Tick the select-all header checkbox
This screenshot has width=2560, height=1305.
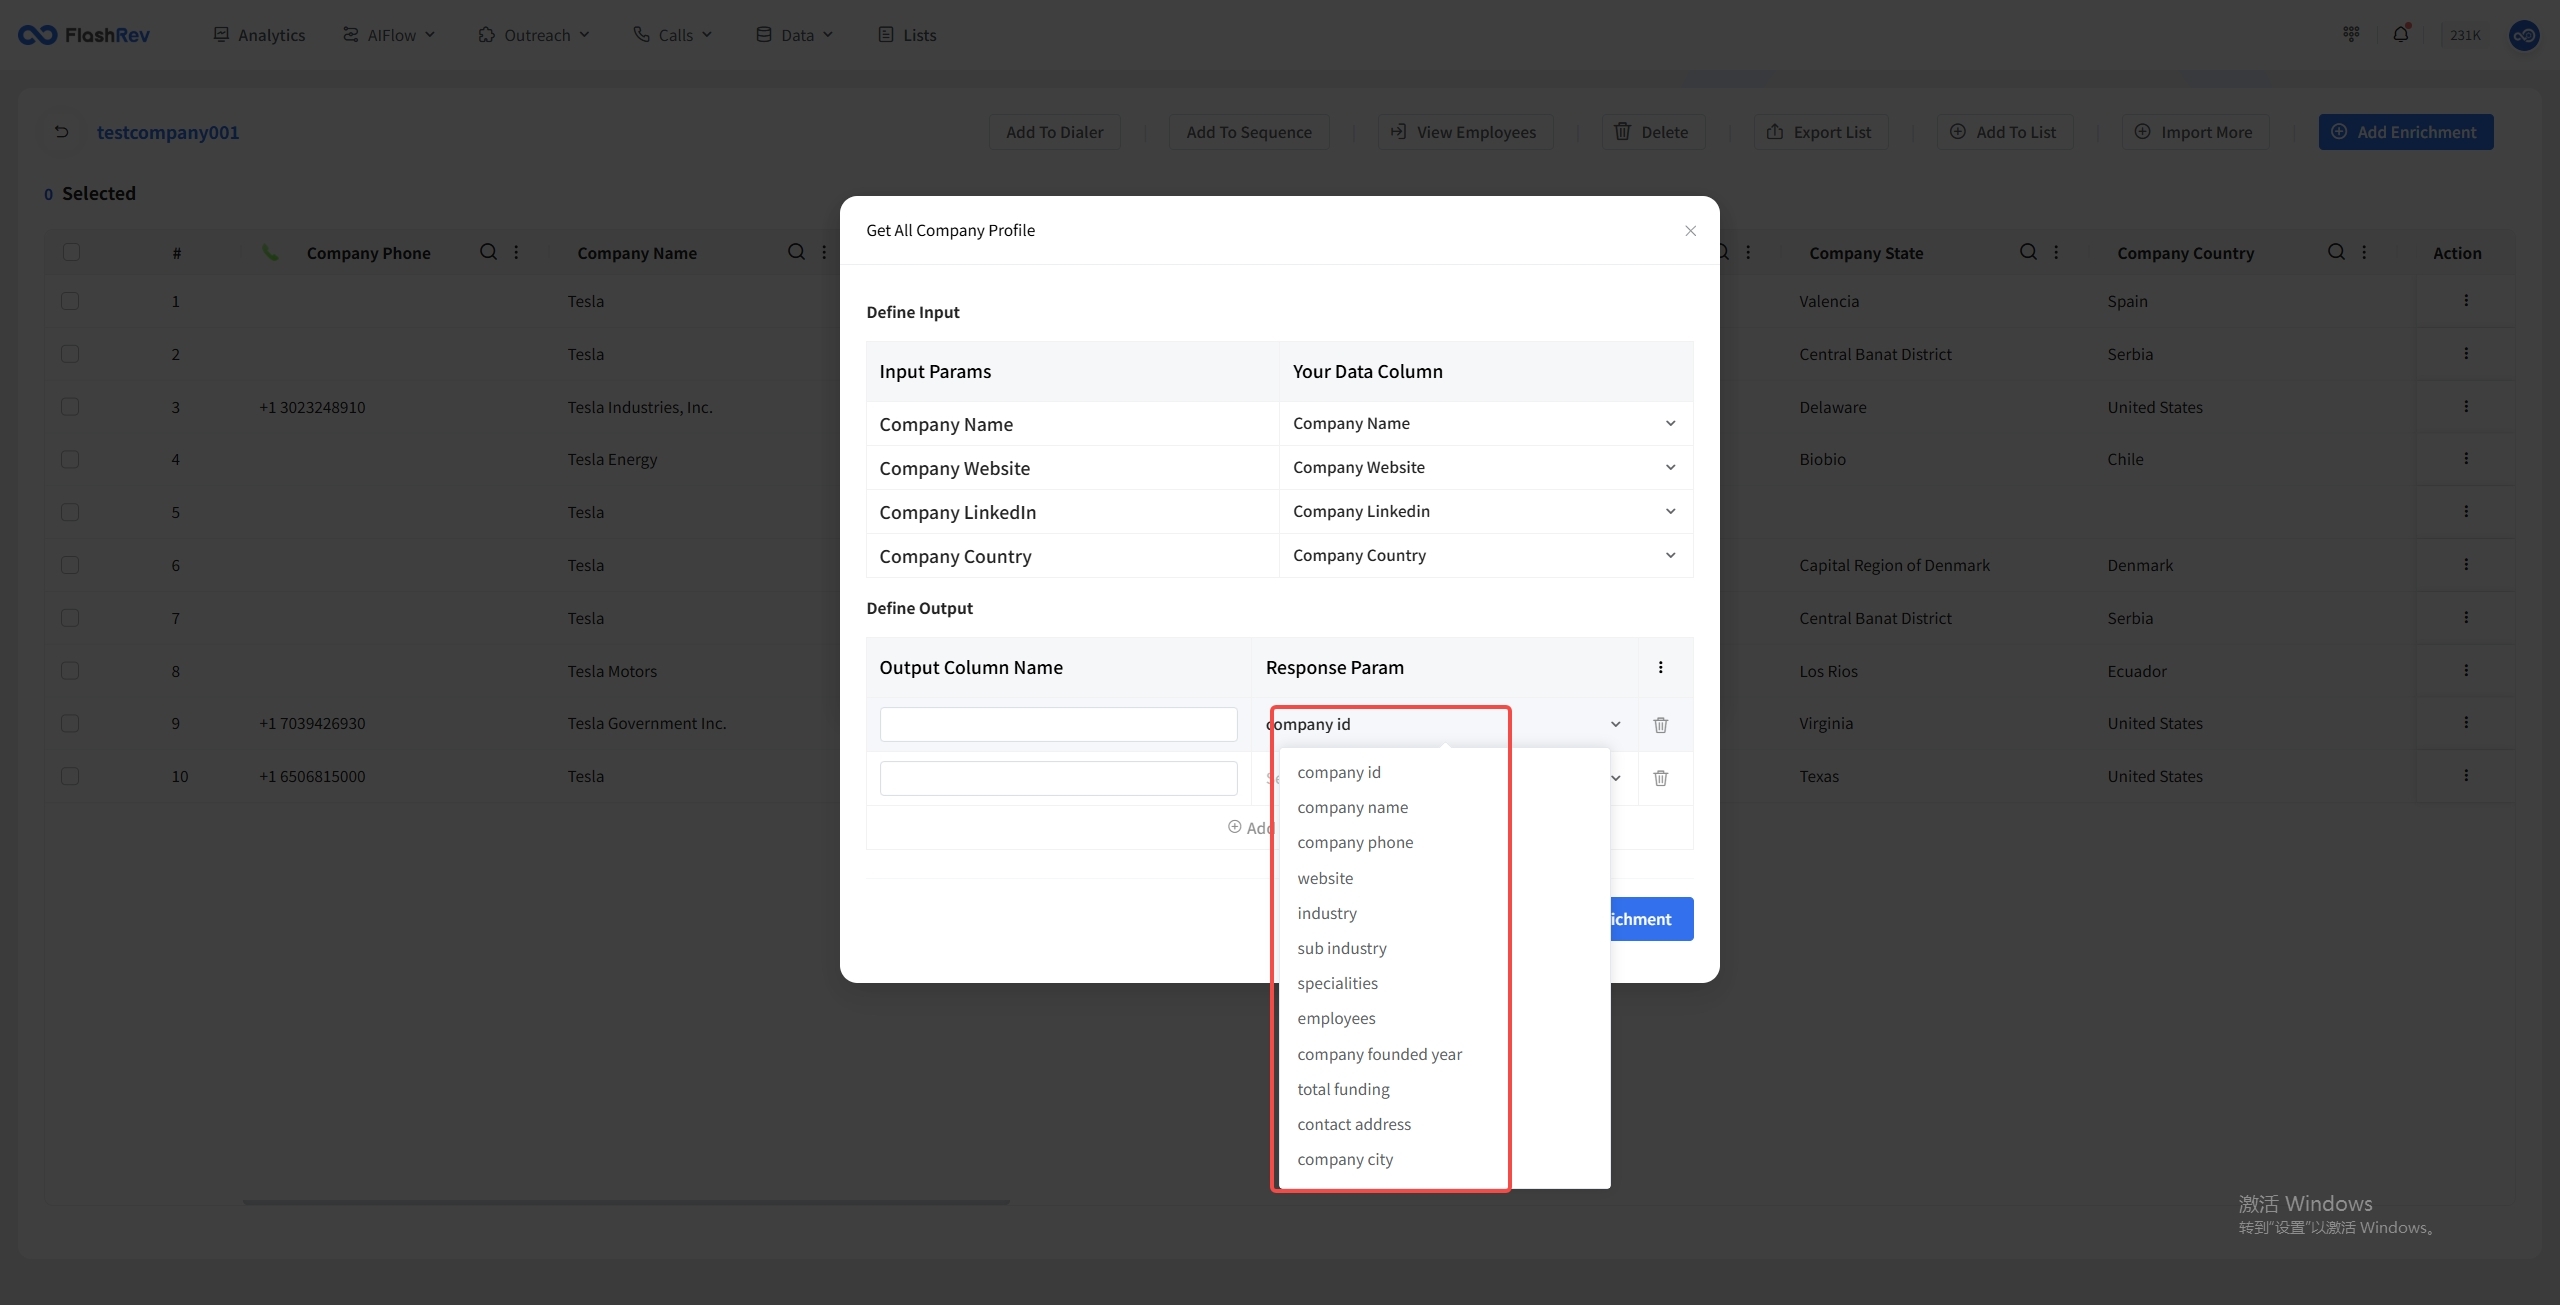pyautogui.click(x=71, y=252)
